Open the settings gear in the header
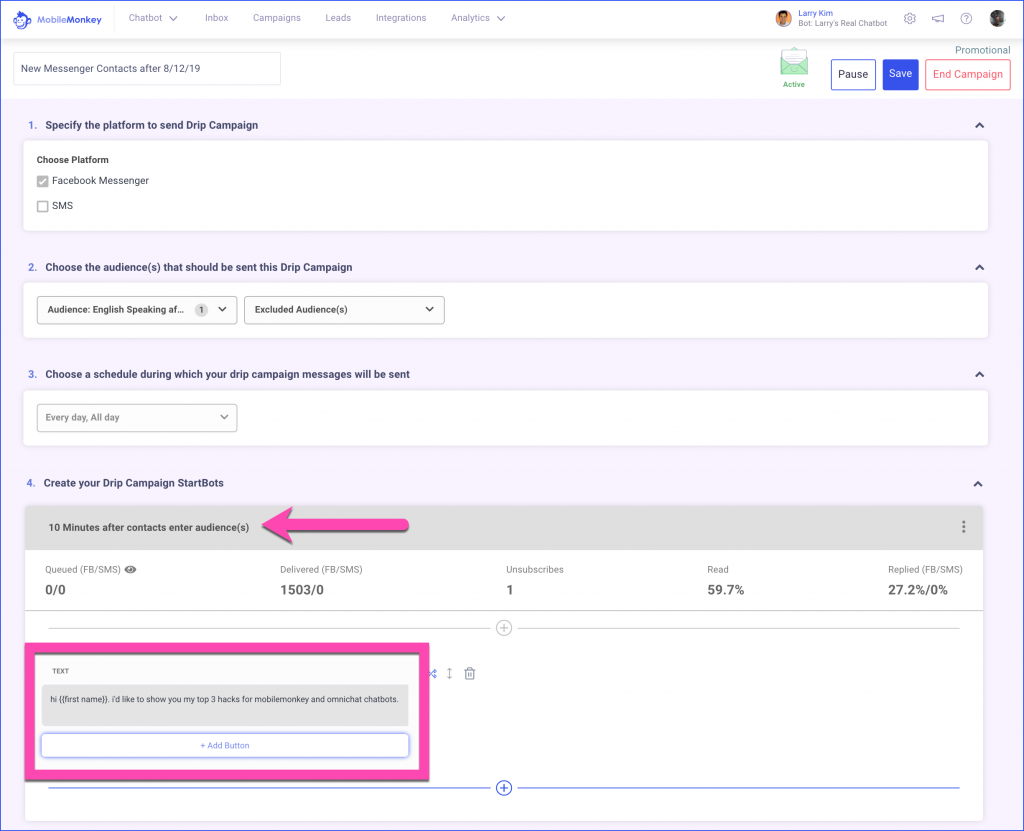The width and height of the screenshot is (1024, 831). point(910,18)
